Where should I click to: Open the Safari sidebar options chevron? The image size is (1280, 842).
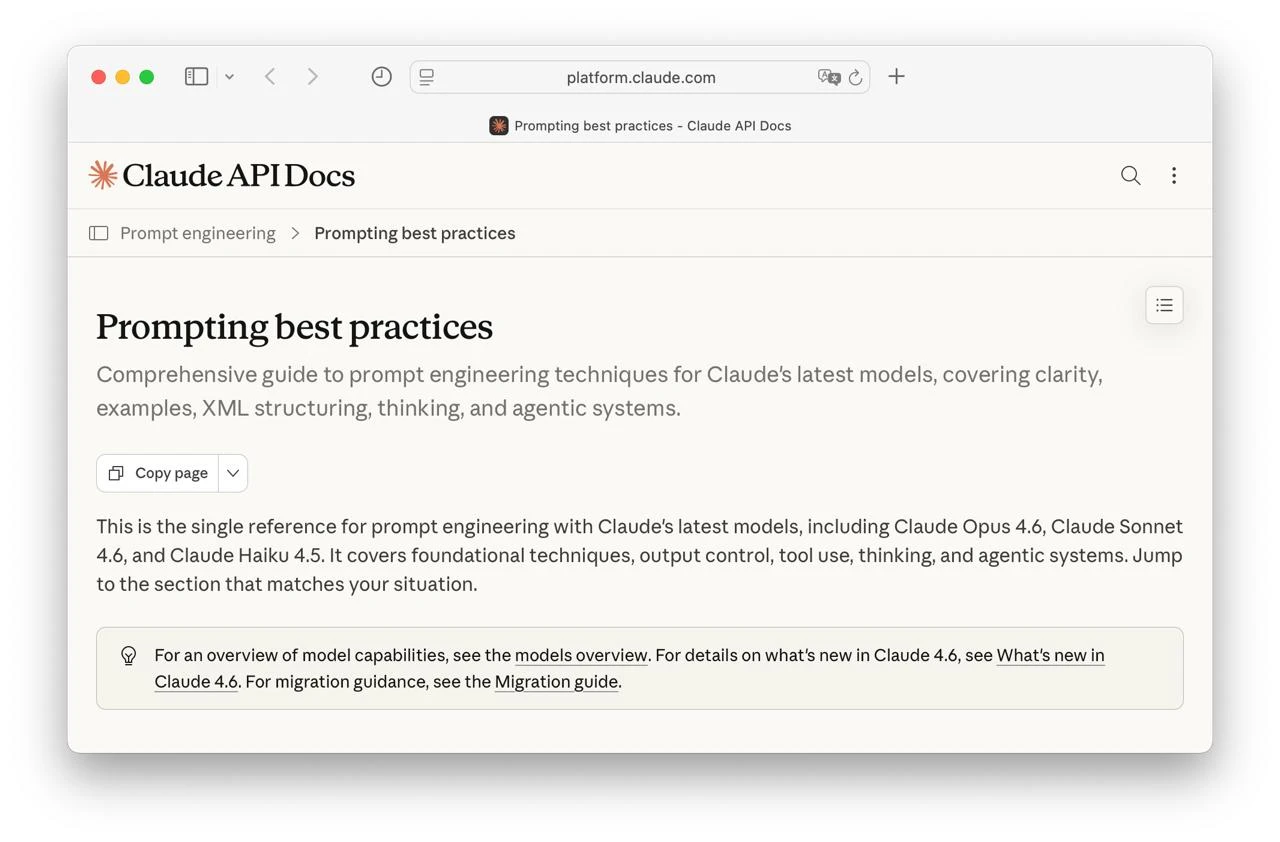click(x=229, y=77)
